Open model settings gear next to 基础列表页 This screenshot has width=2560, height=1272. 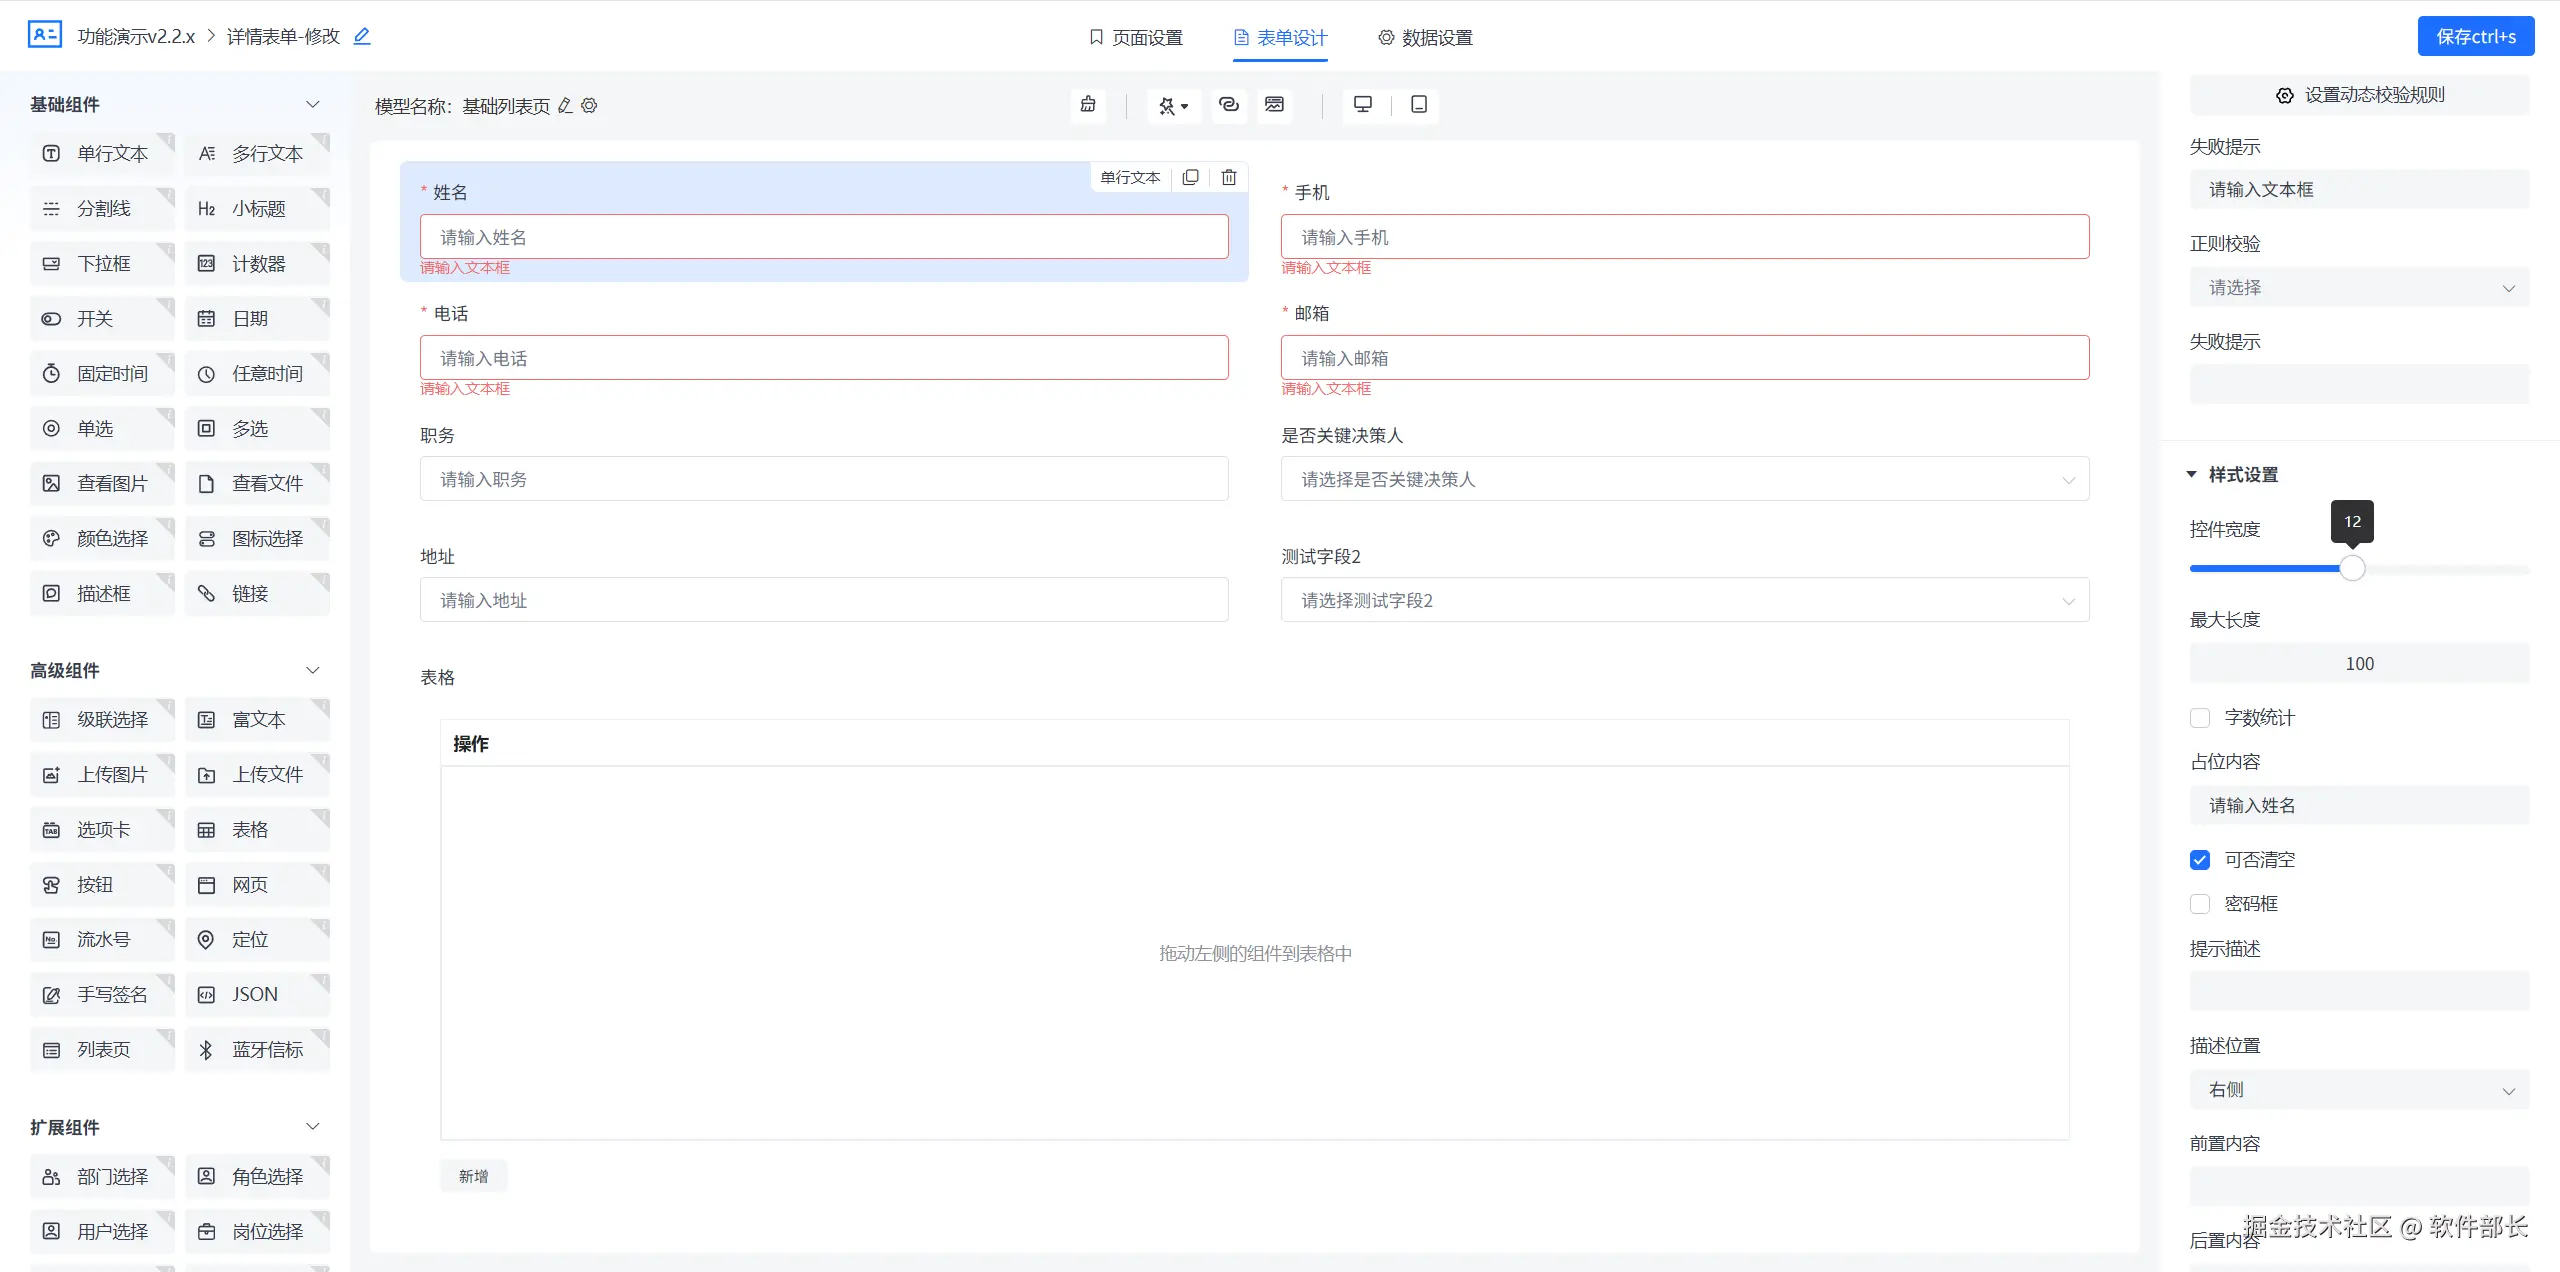coord(589,105)
